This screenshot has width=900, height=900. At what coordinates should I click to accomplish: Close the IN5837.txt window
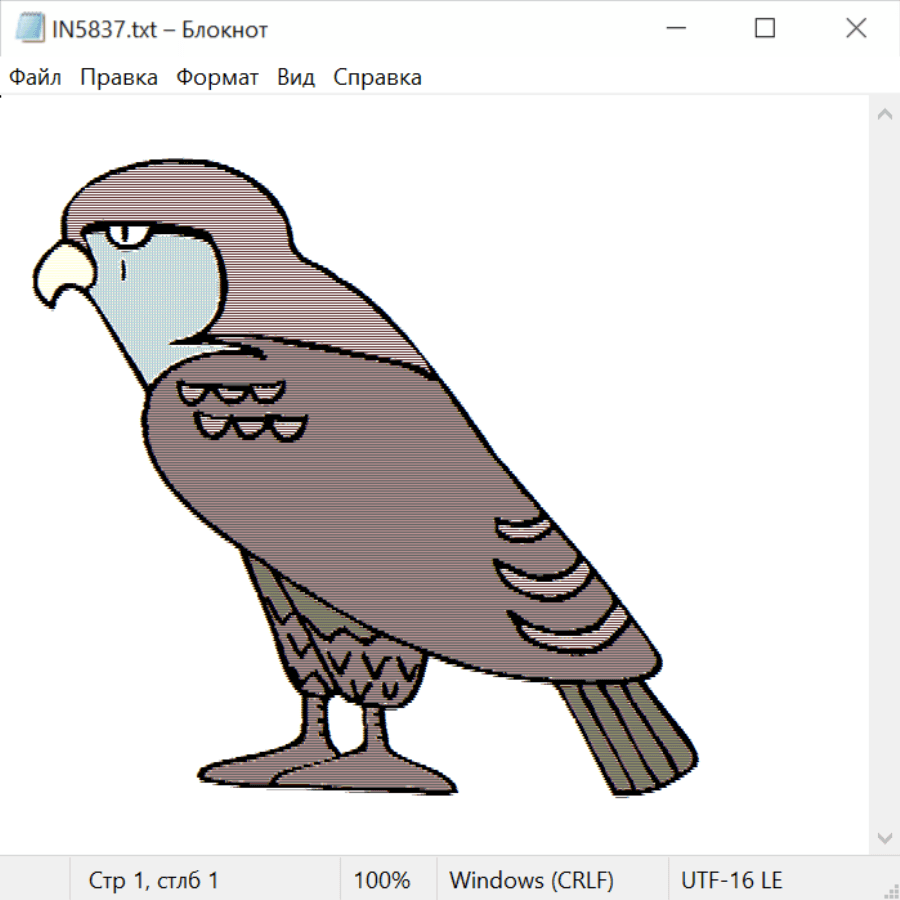click(x=856, y=29)
